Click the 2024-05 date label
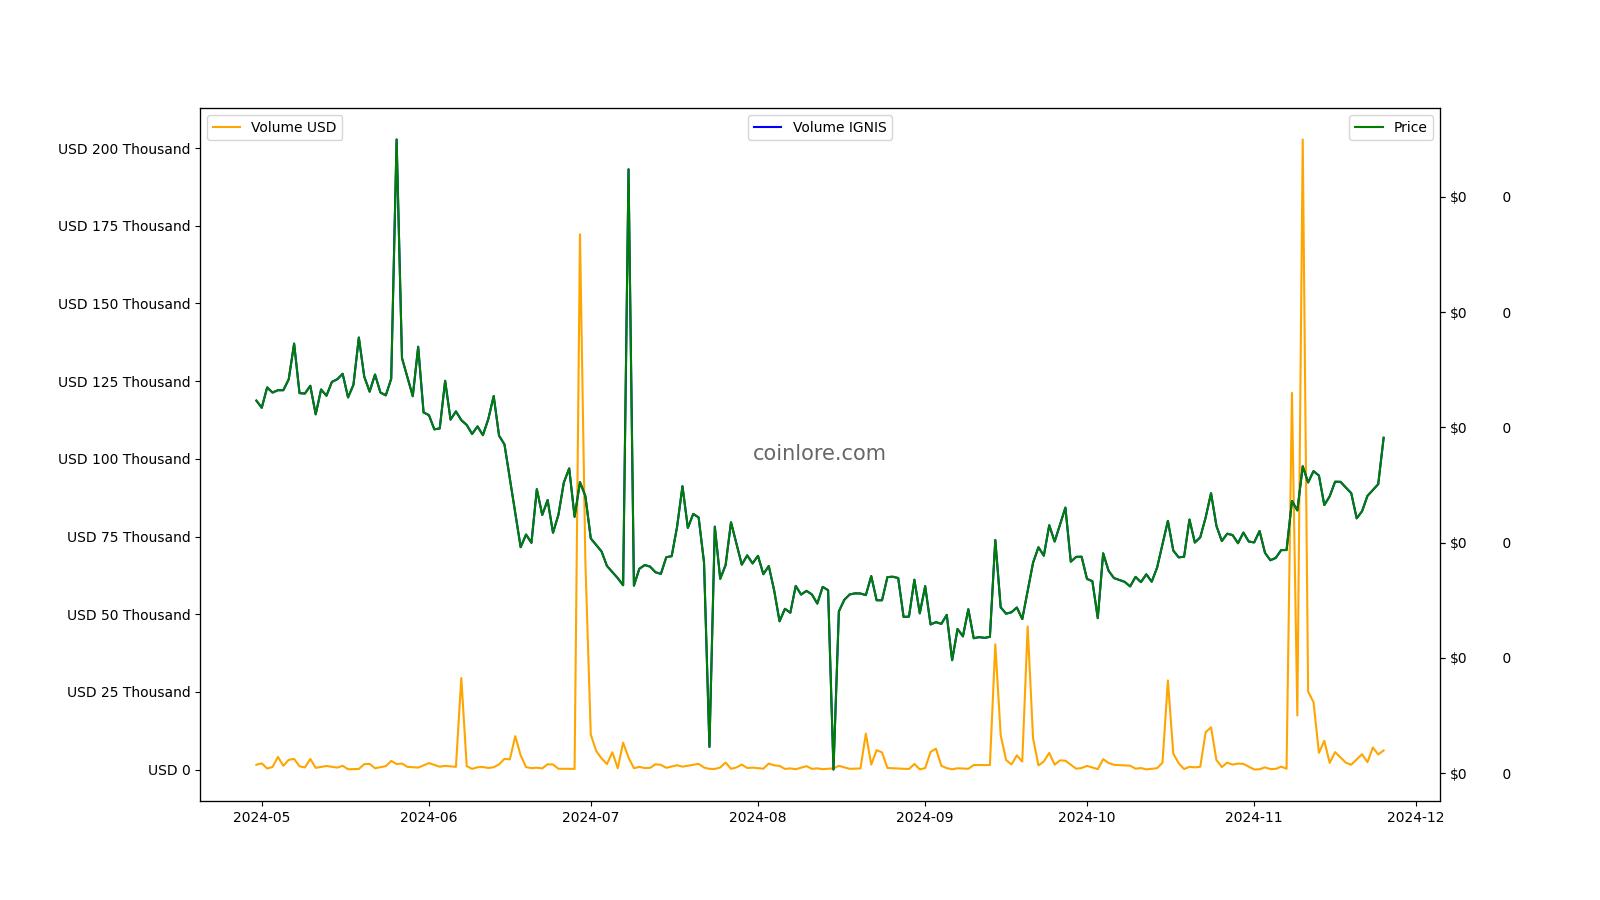Screen dimensions: 1600x900 (262, 817)
